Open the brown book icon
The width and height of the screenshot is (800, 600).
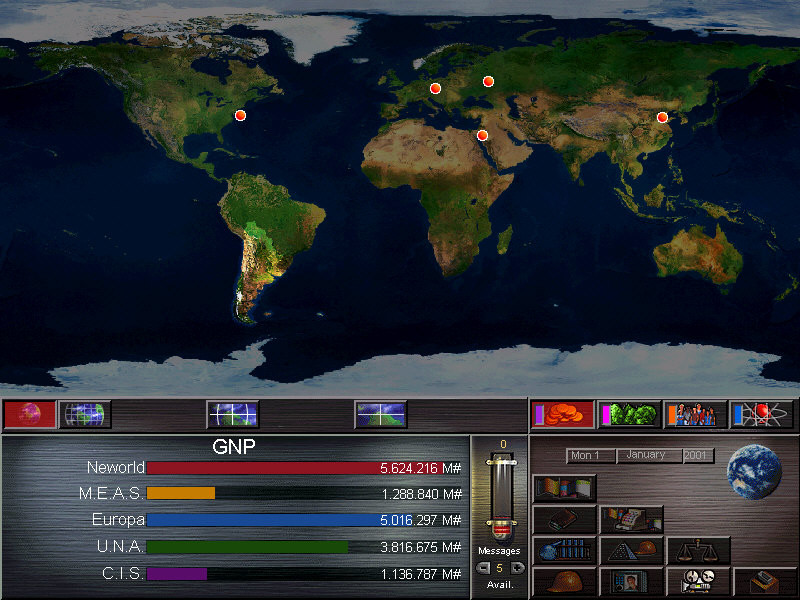(564, 520)
